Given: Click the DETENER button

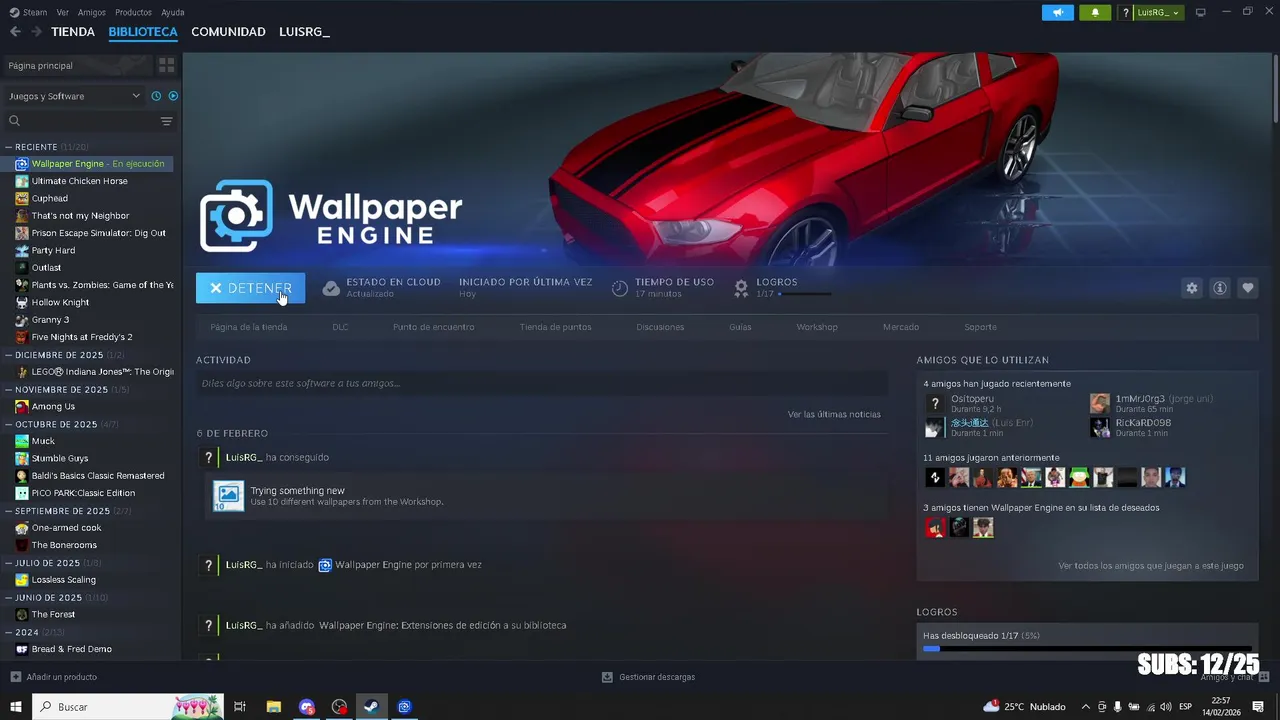Looking at the screenshot, I should pos(250,288).
